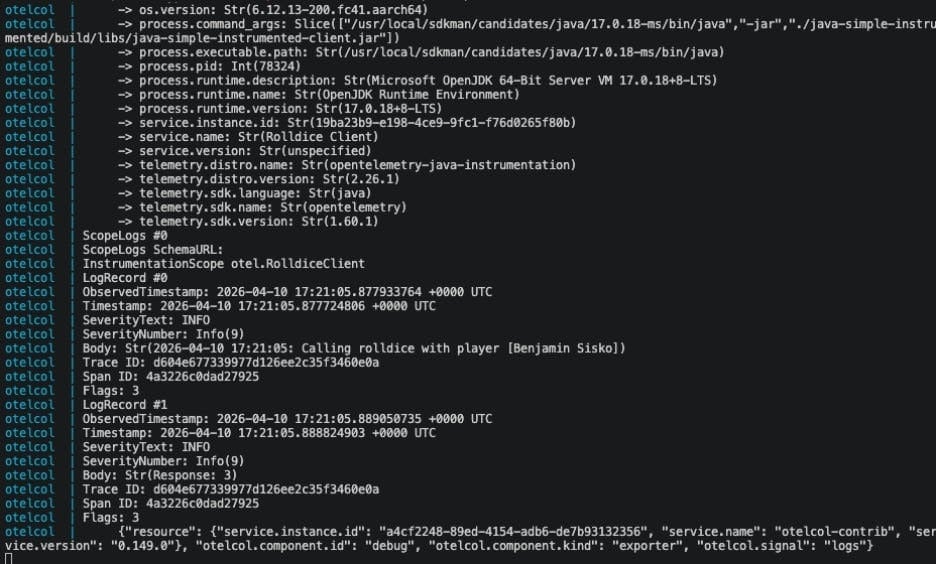Click the telemetry.sdk.version Str(1.60.1) line
This screenshot has height=564, width=936.
tap(258, 221)
